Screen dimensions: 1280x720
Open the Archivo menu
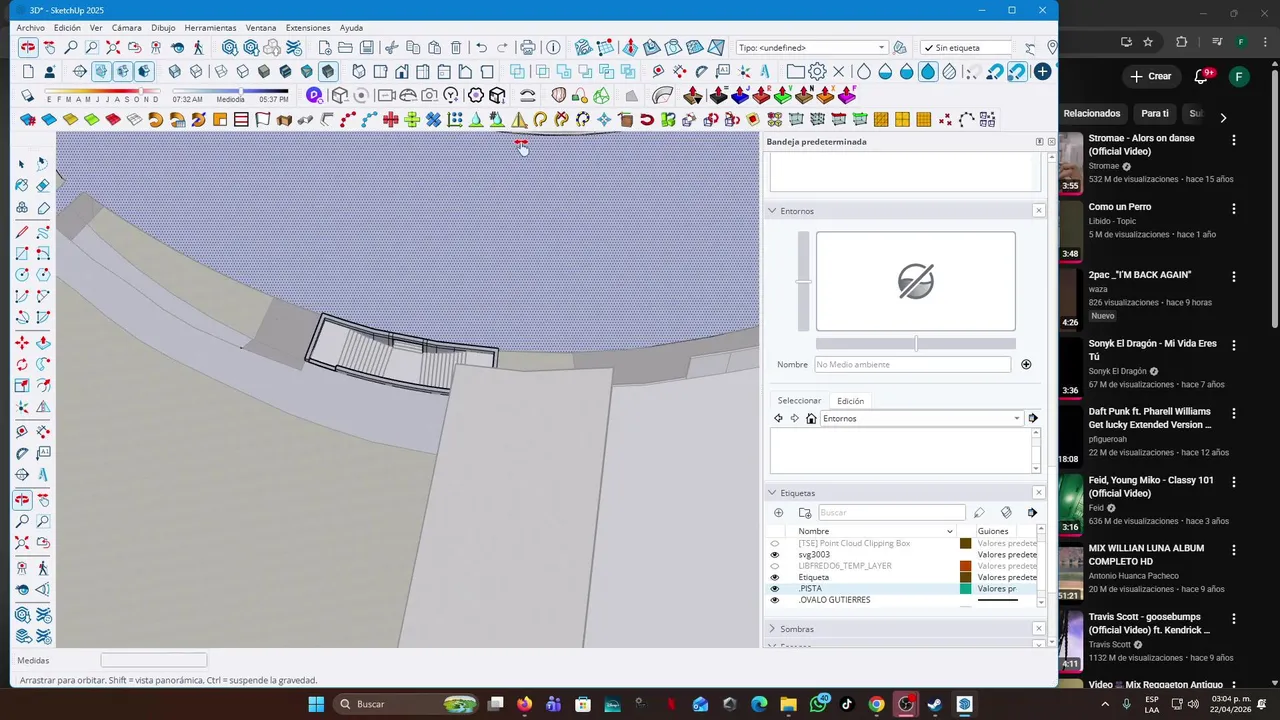30,28
